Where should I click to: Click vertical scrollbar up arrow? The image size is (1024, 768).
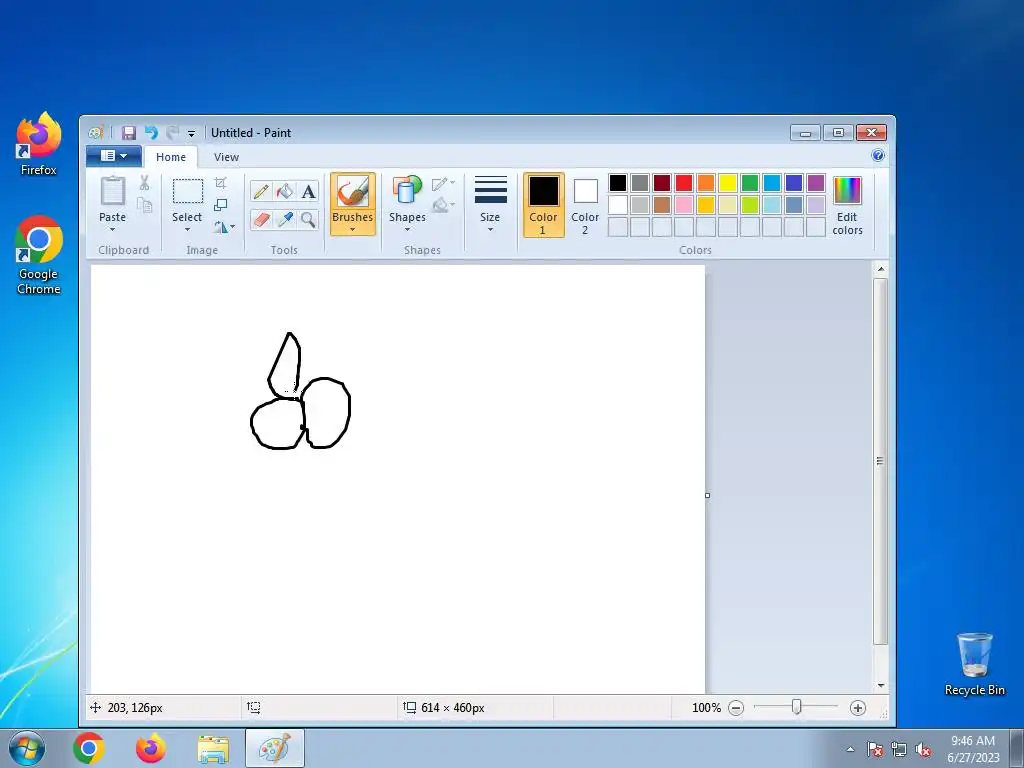click(880, 269)
